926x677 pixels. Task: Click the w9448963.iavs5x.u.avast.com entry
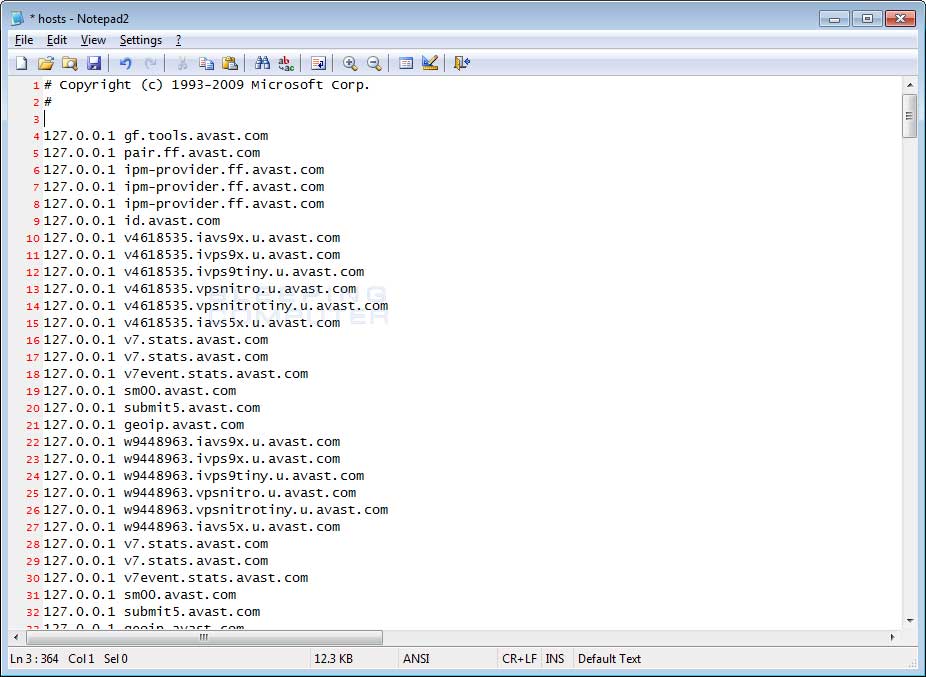(x=232, y=527)
